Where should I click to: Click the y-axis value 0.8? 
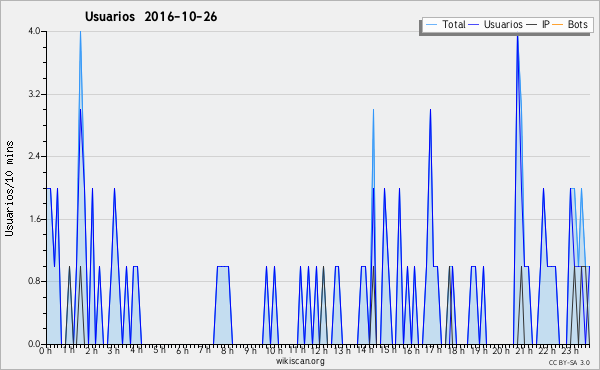[34, 282]
